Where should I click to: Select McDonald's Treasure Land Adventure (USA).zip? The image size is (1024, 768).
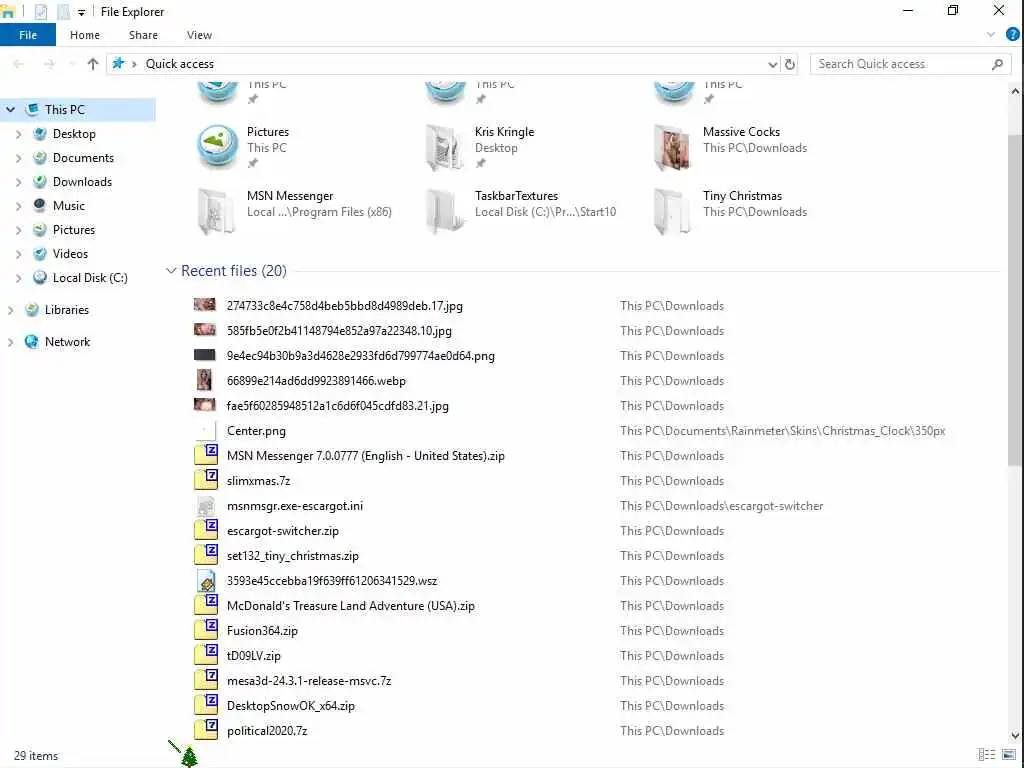click(x=351, y=606)
